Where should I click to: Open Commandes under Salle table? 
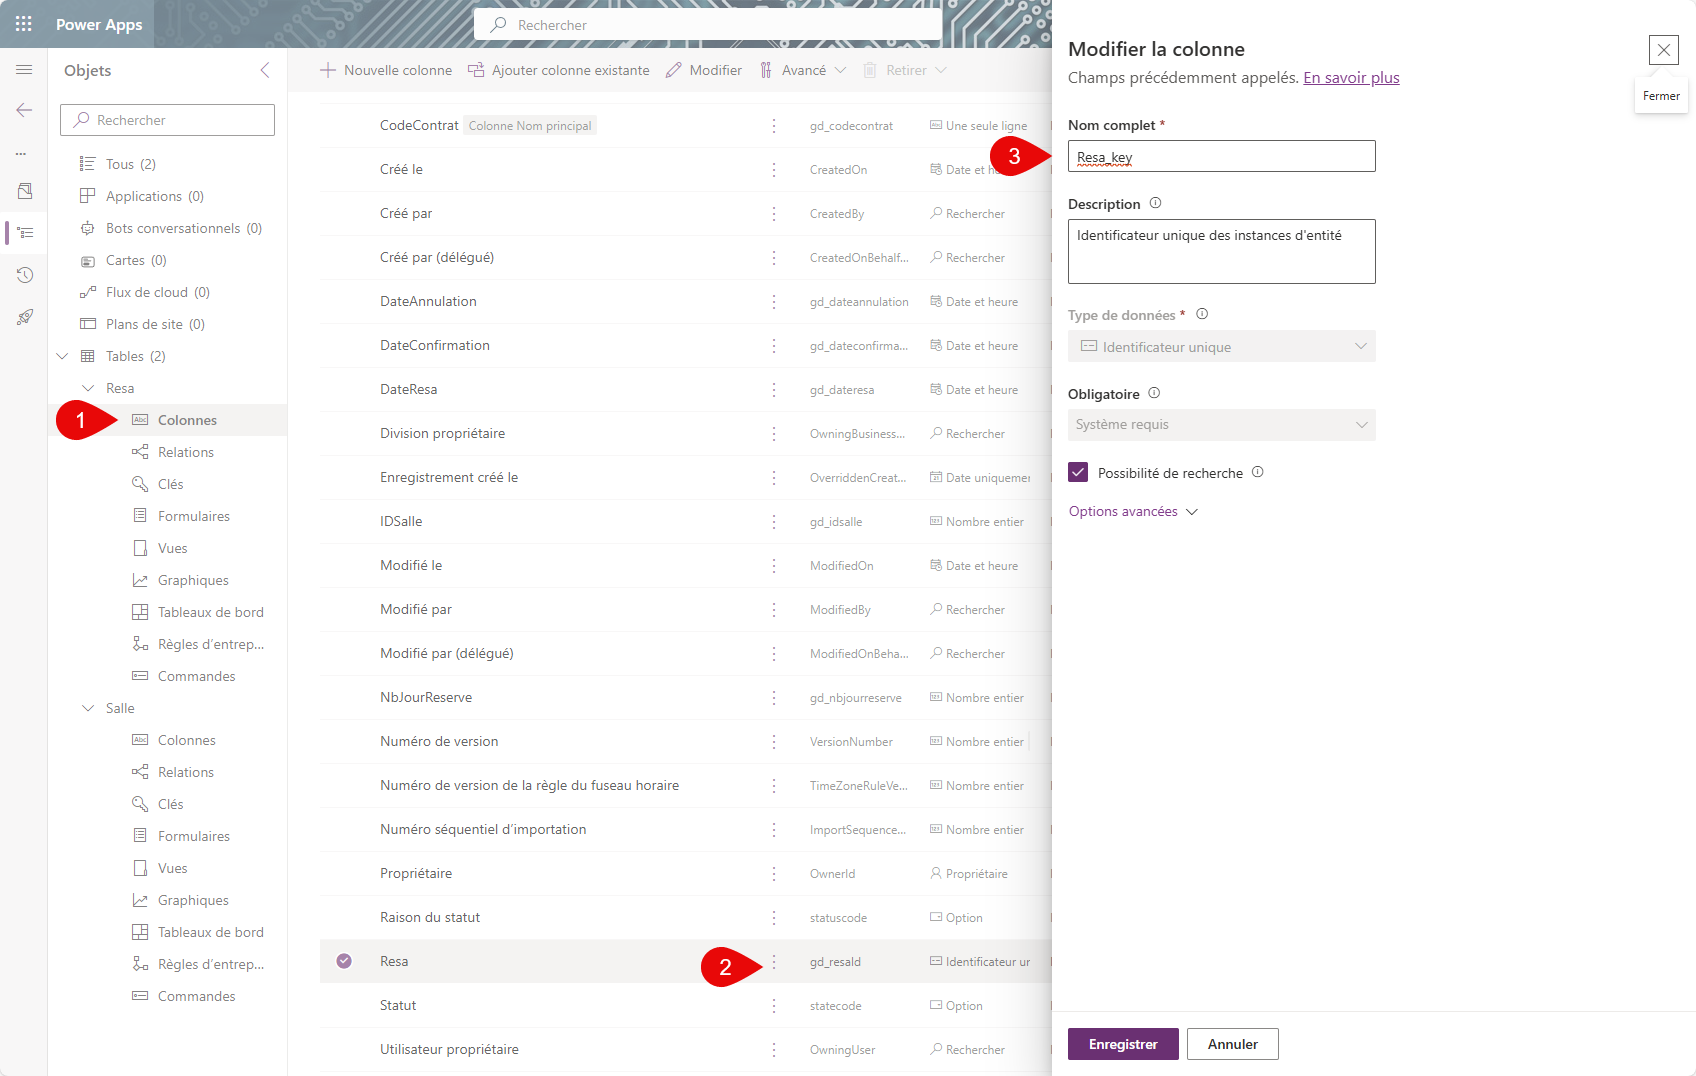click(197, 996)
